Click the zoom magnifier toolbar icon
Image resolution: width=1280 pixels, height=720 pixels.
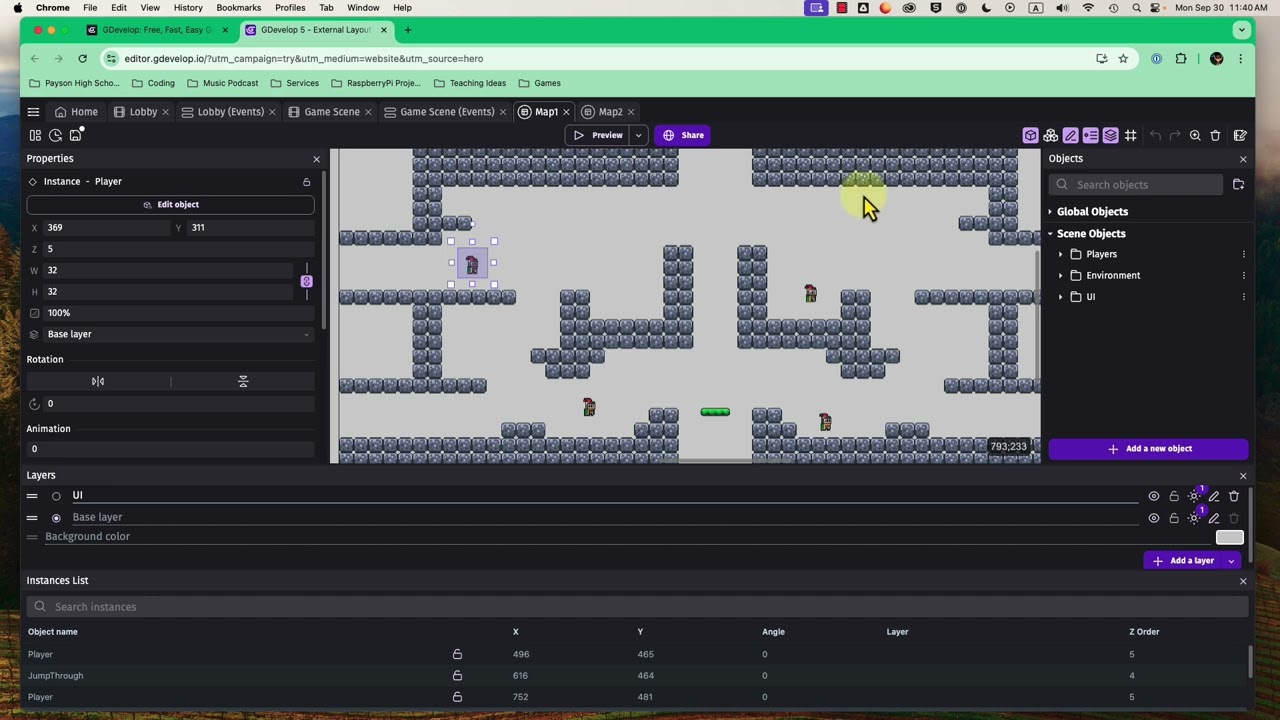point(1195,135)
